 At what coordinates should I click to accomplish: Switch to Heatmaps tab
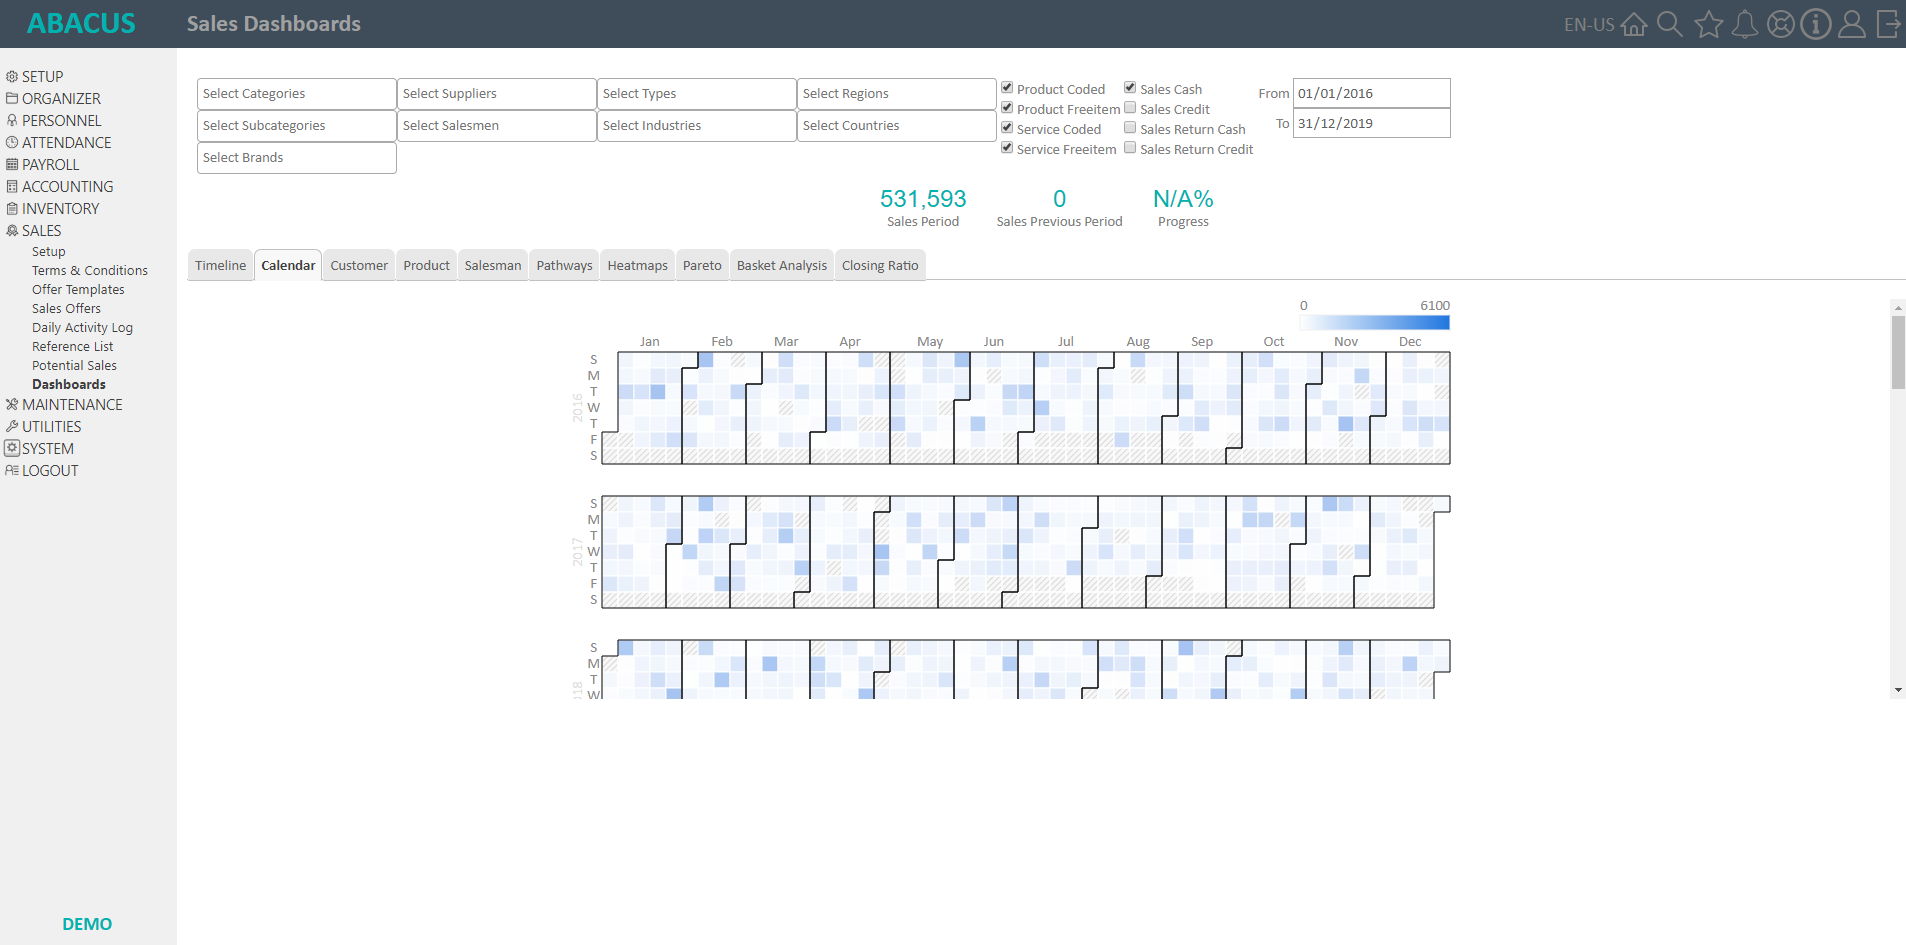(x=637, y=265)
